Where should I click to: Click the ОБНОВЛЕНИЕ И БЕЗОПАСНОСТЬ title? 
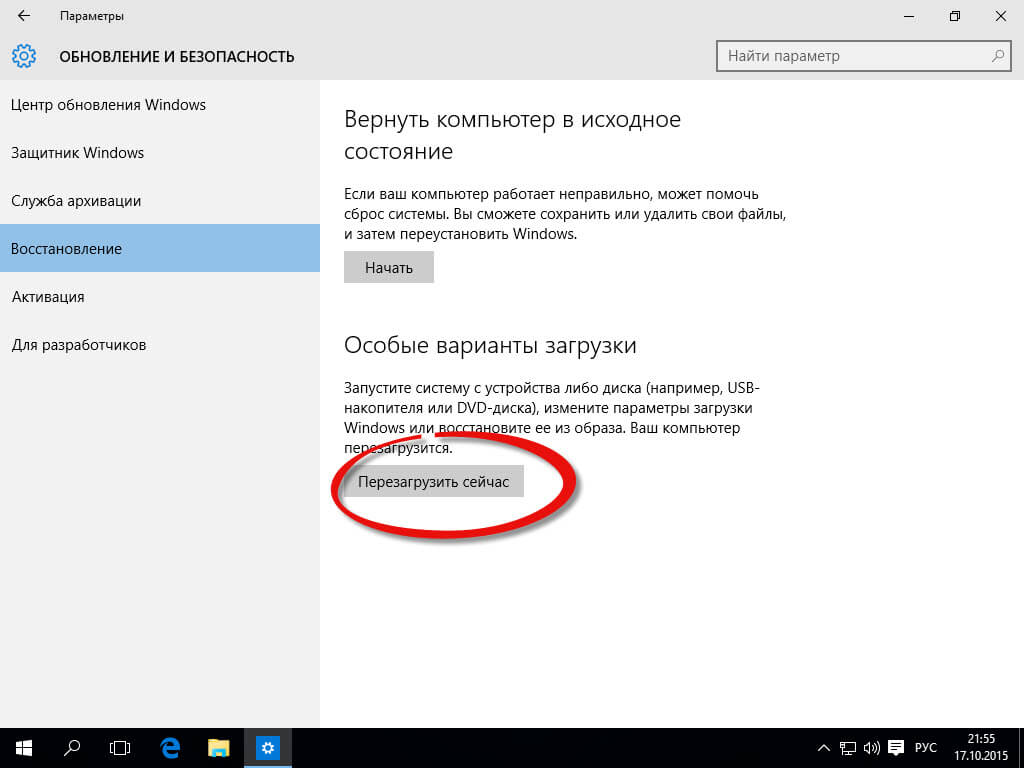[177, 57]
